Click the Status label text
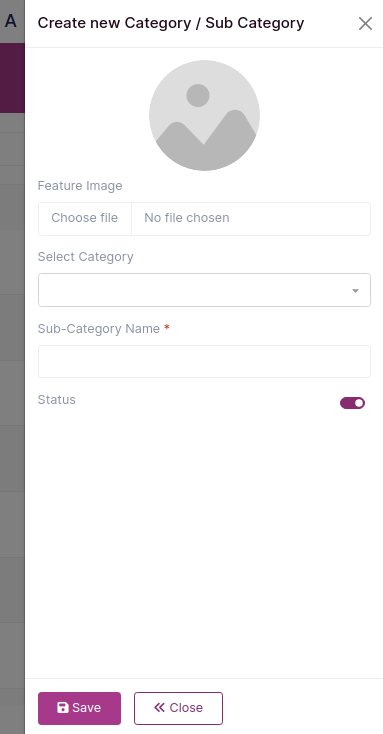This screenshot has width=383, height=734. 57,400
